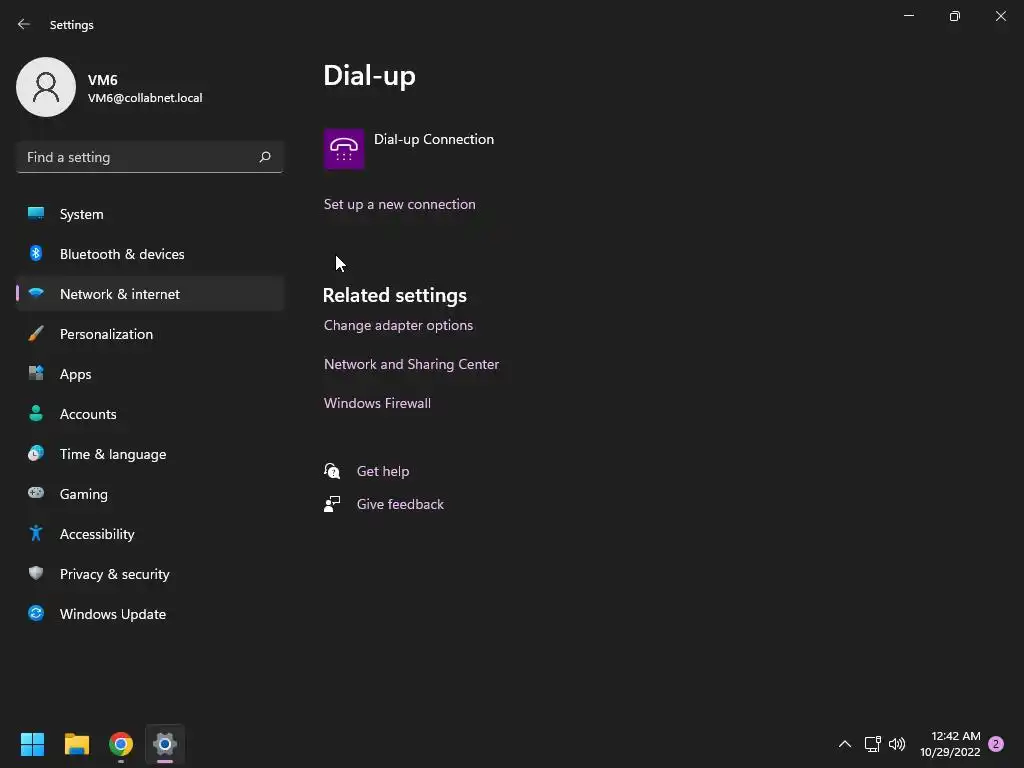Viewport: 1024px width, 768px height.
Task: Click the search magnifier icon
Action: [x=265, y=157]
